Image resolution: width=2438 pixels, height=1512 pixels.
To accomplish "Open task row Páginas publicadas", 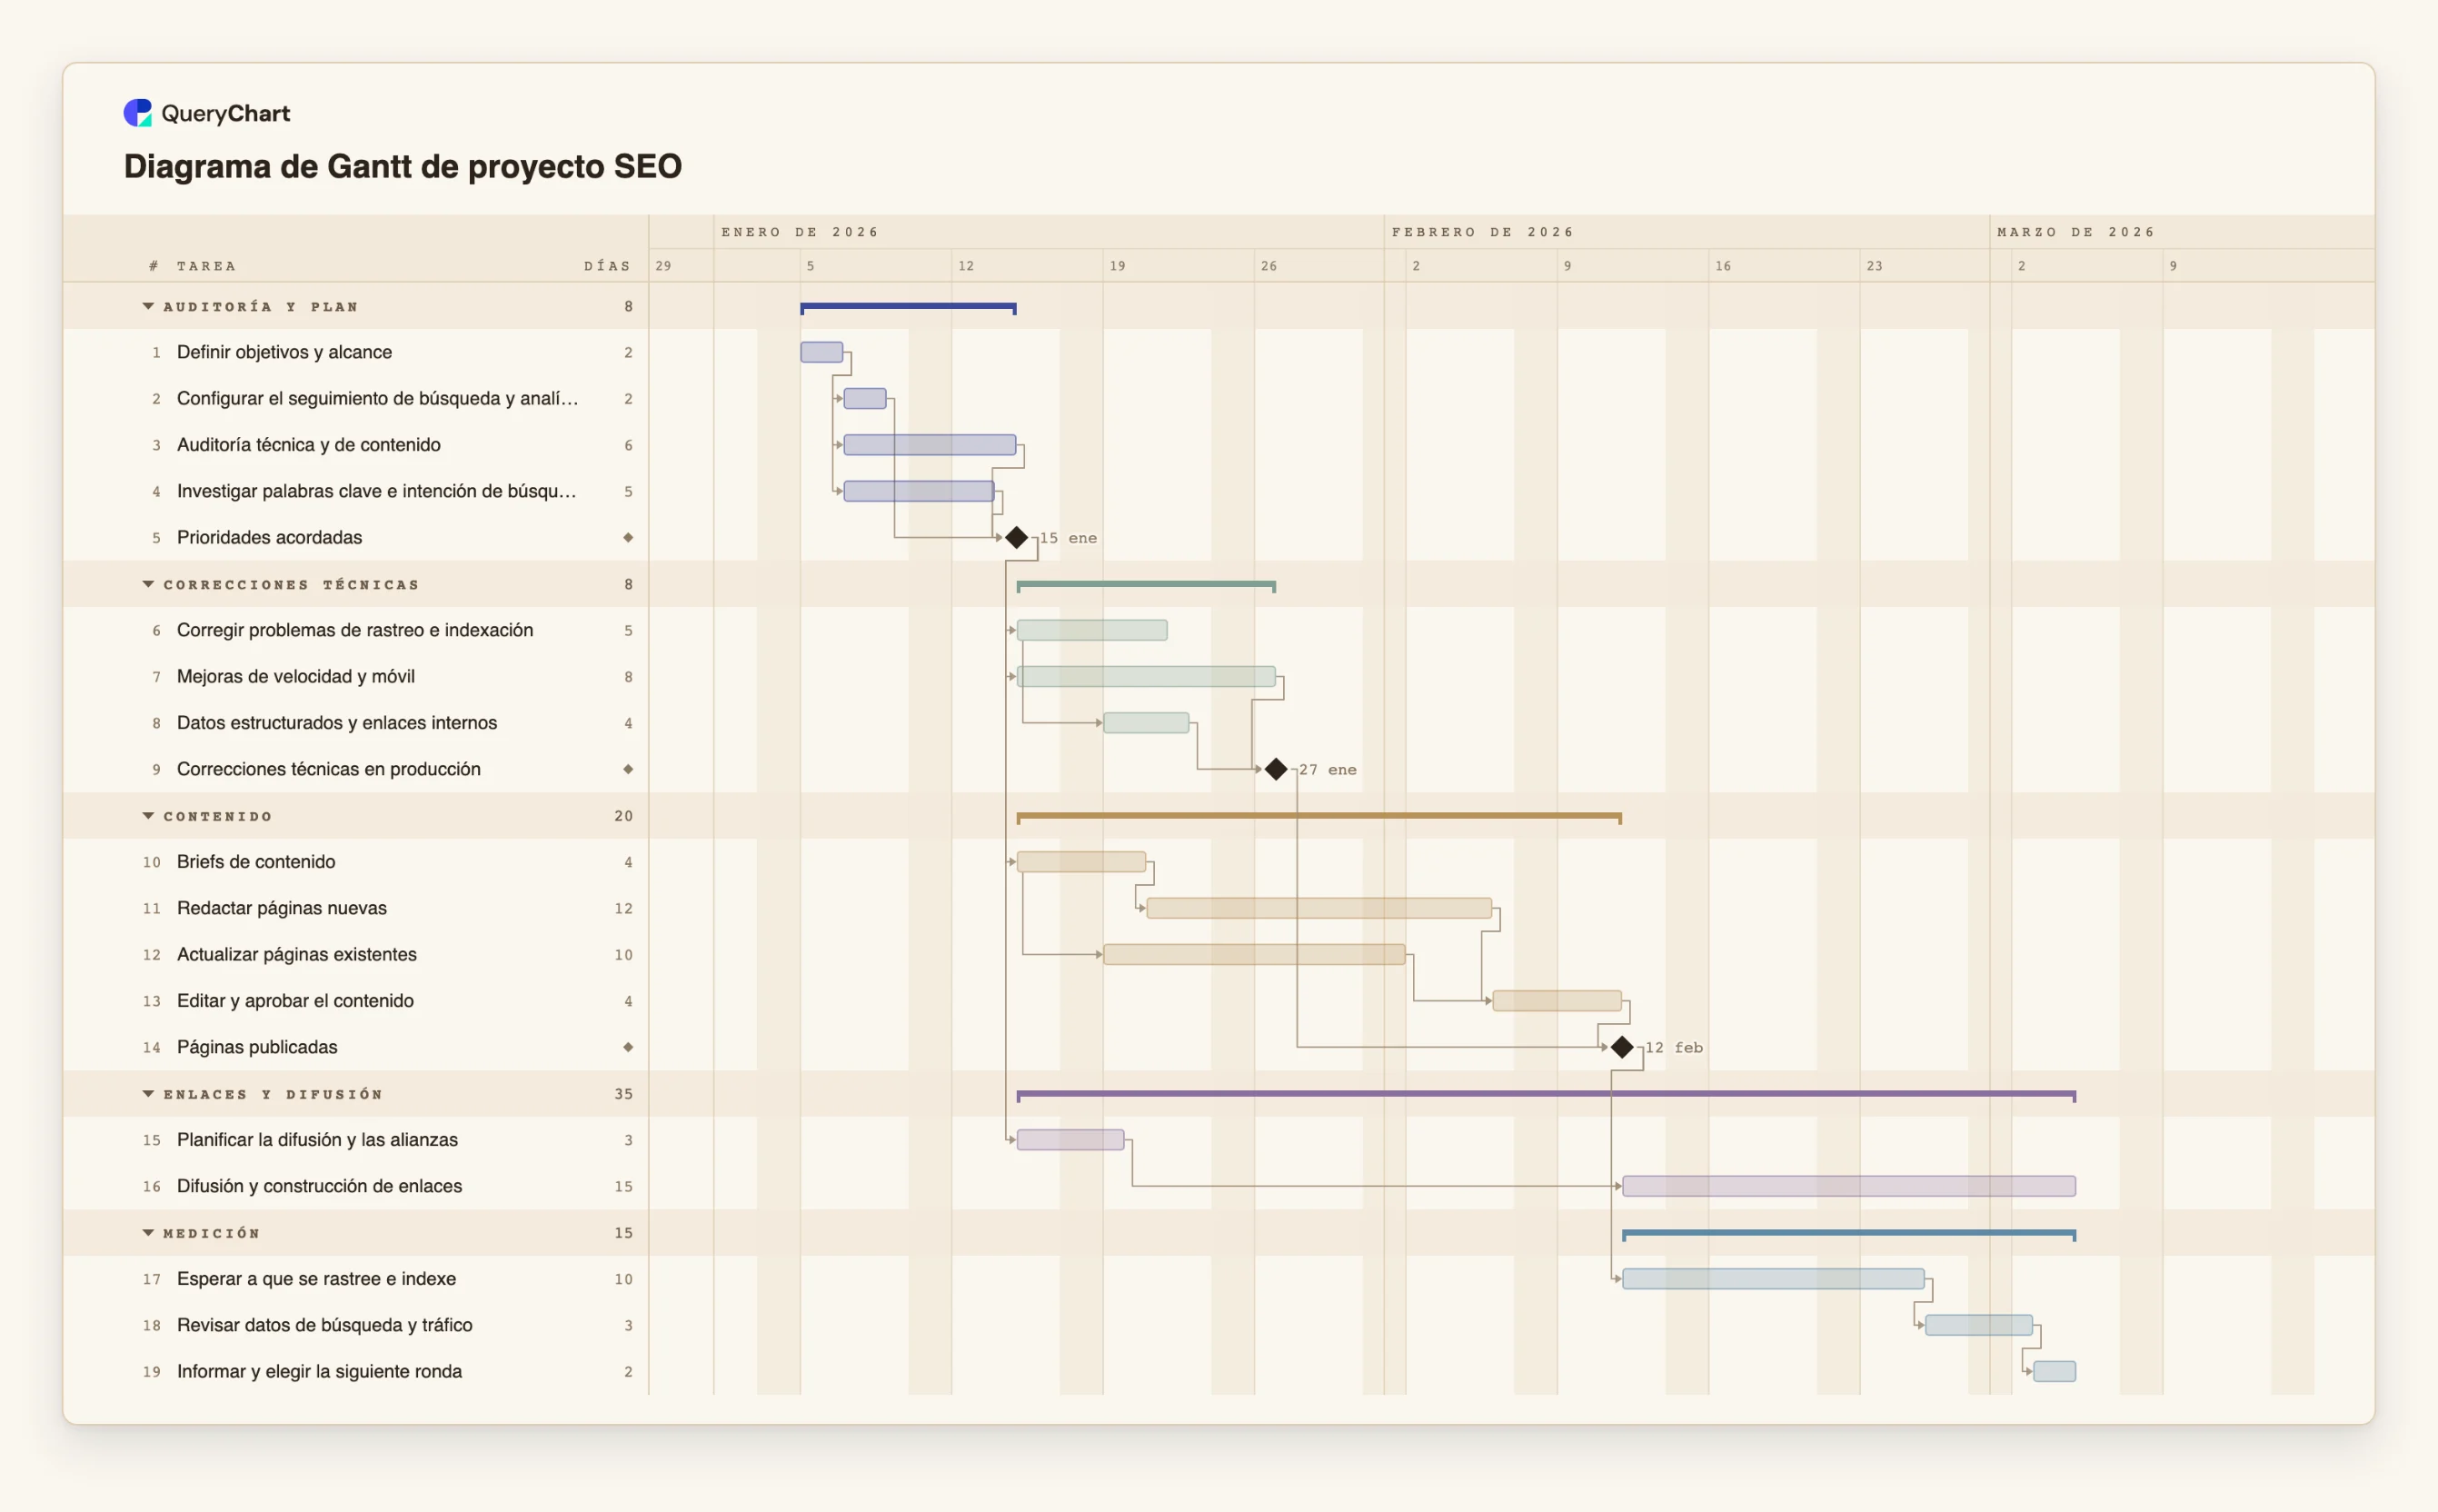I will point(356,1047).
